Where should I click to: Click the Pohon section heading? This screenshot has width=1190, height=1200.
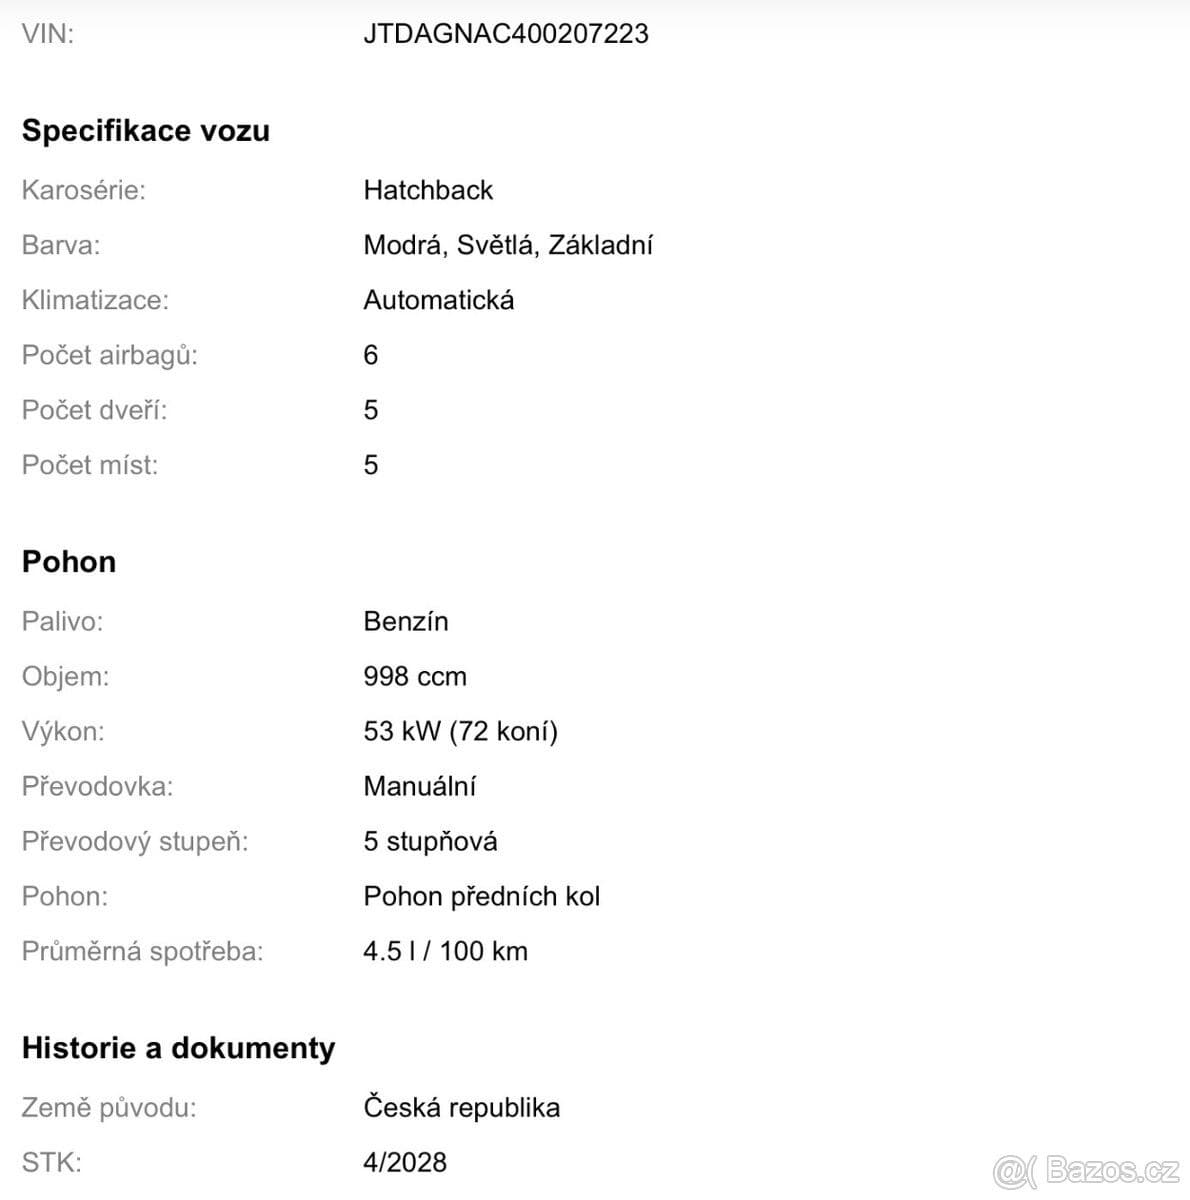(x=69, y=562)
